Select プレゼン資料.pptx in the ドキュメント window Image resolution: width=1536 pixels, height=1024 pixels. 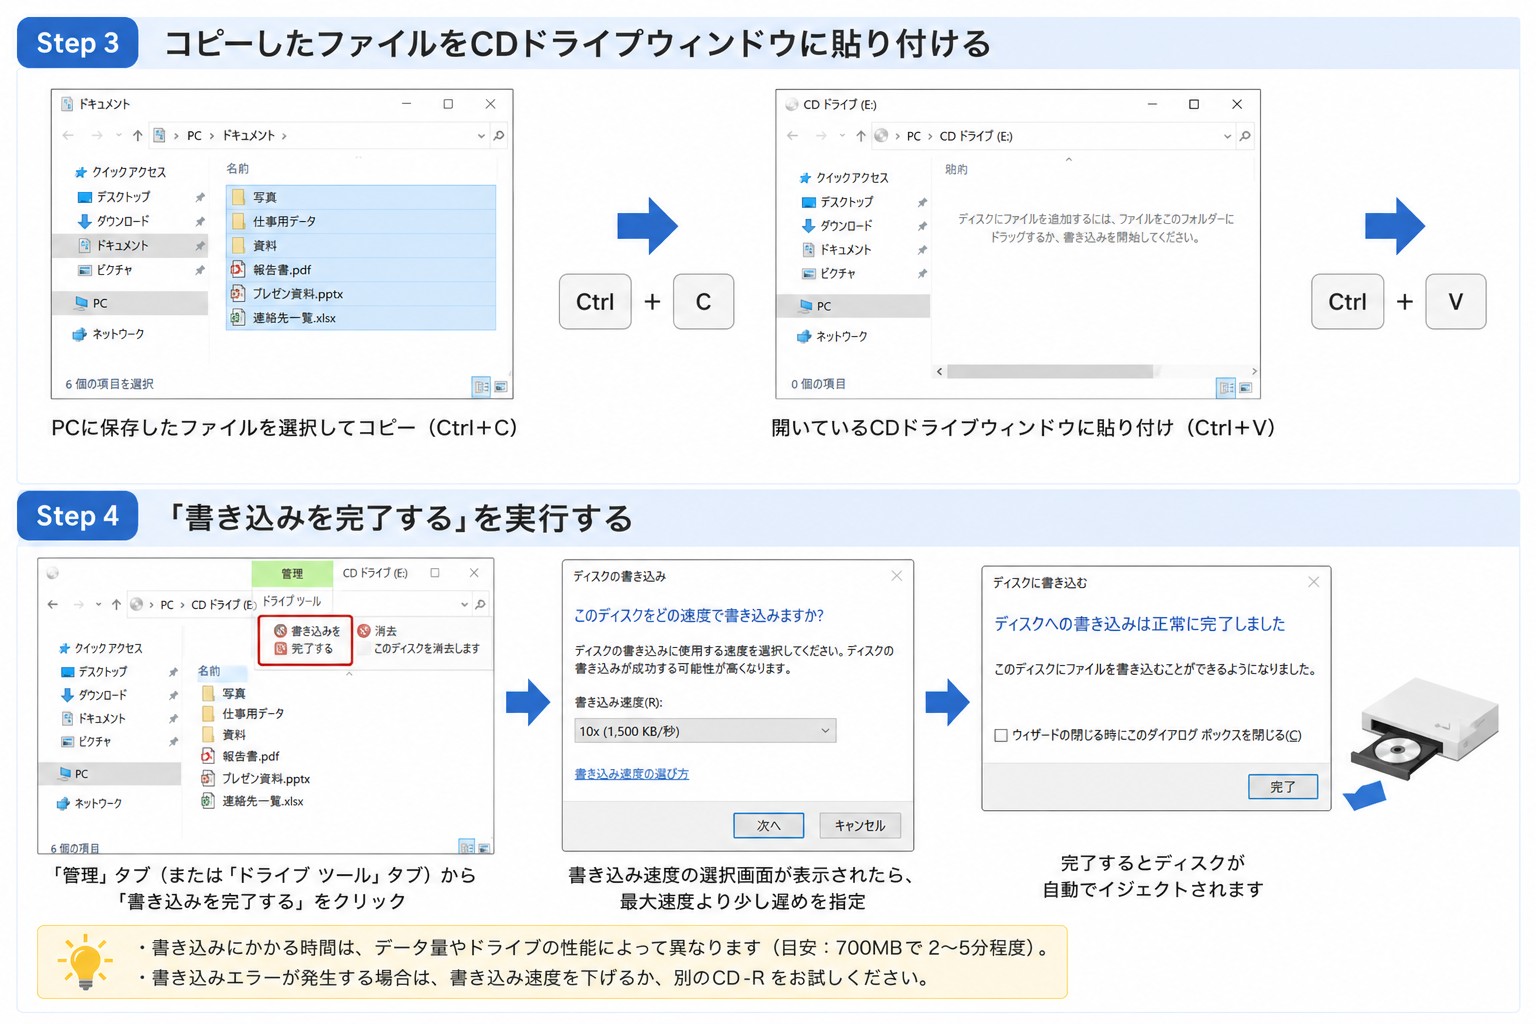361,293
